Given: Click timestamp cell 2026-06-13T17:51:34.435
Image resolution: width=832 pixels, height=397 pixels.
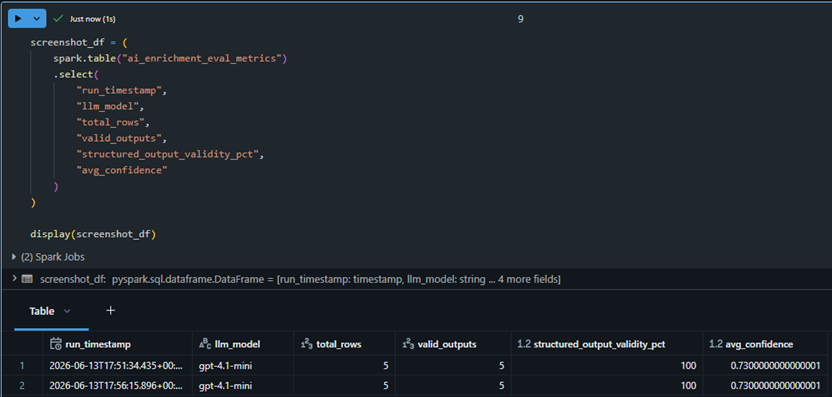Looking at the screenshot, I should 116,366.
